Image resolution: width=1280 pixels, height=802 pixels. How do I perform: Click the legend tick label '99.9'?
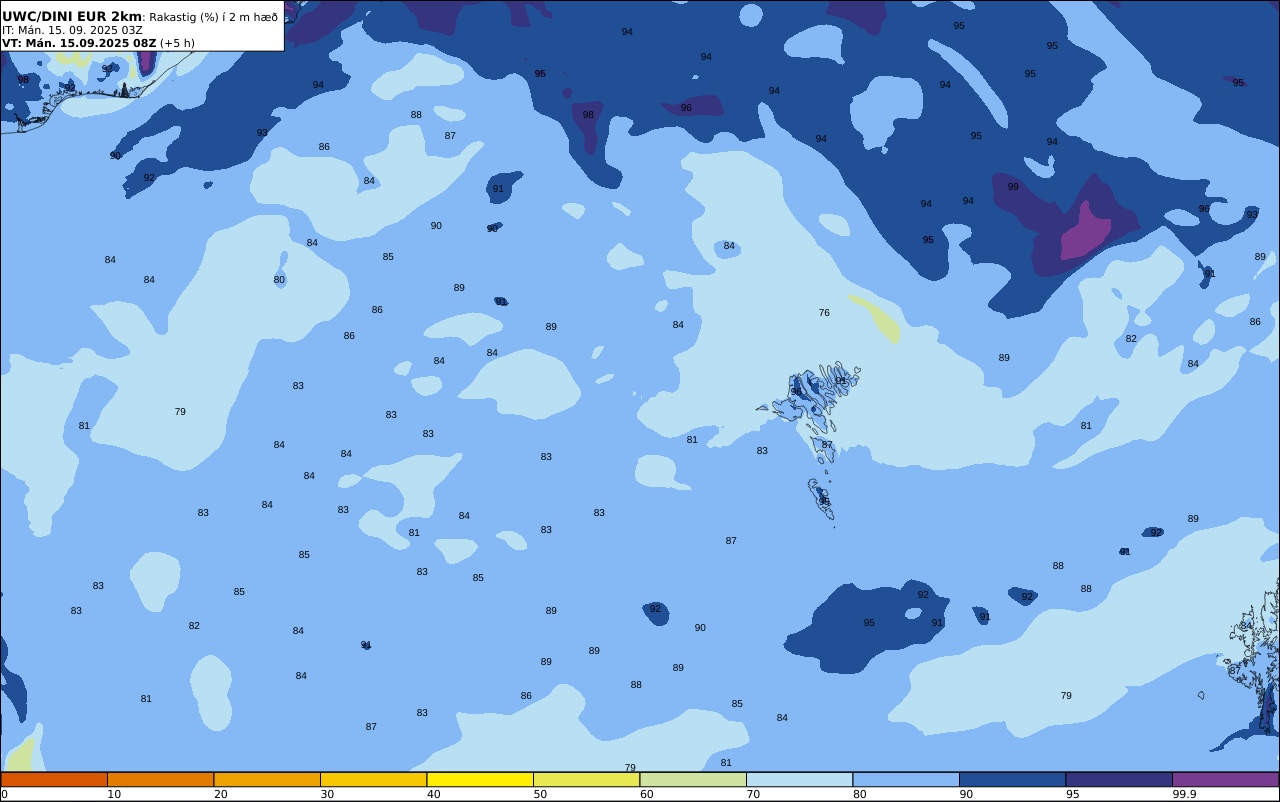point(1185,794)
